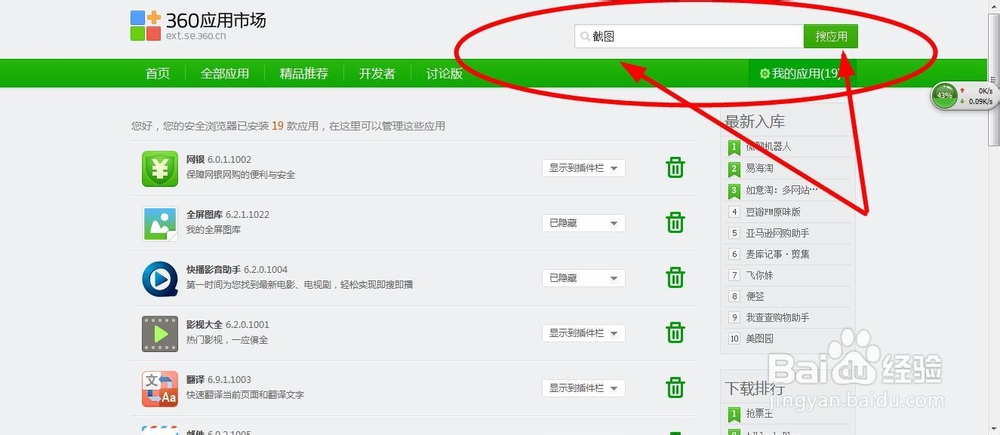Open 亚马逊网购助手 link
The width and height of the screenshot is (1000, 435).
click(777, 233)
